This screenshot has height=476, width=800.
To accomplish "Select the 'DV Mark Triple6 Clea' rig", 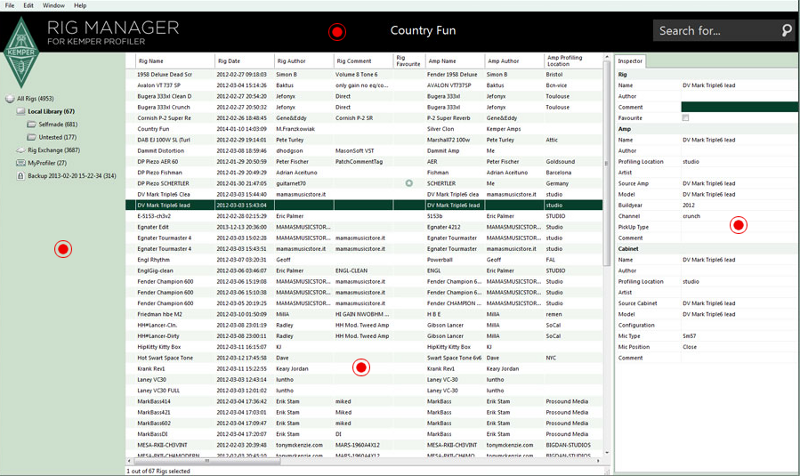I will coord(364,194).
